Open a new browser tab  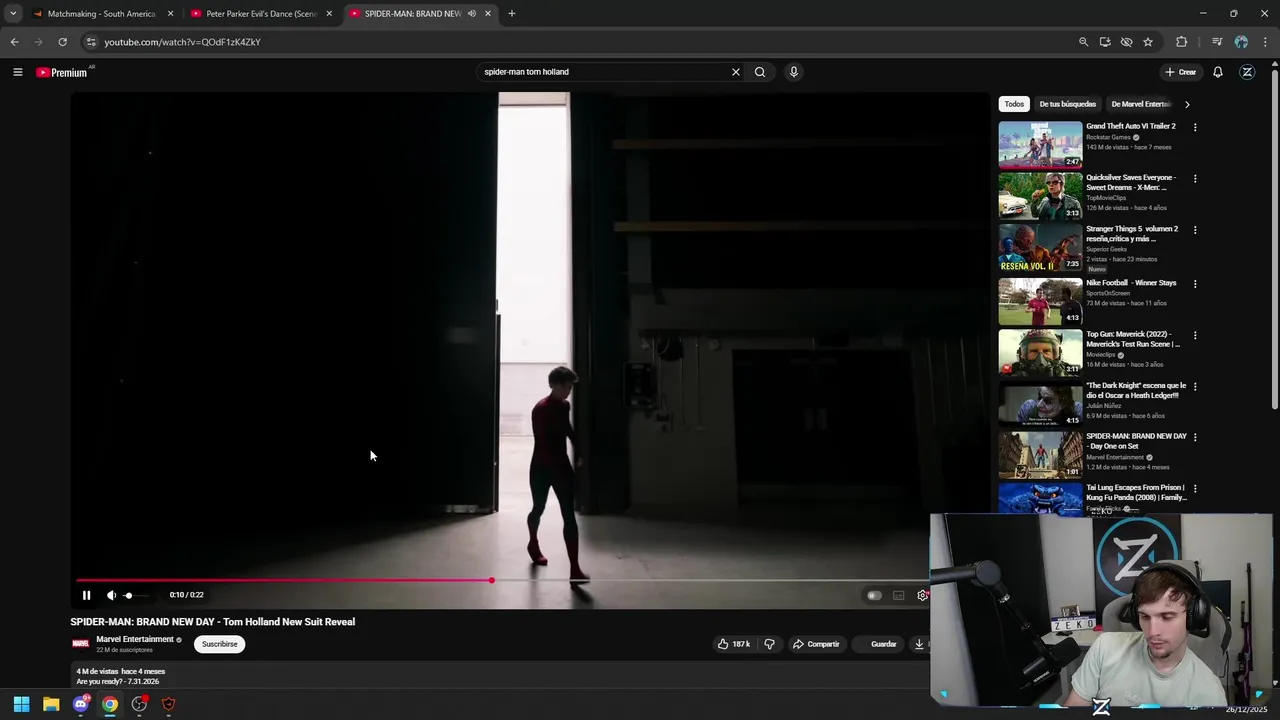(x=511, y=14)
